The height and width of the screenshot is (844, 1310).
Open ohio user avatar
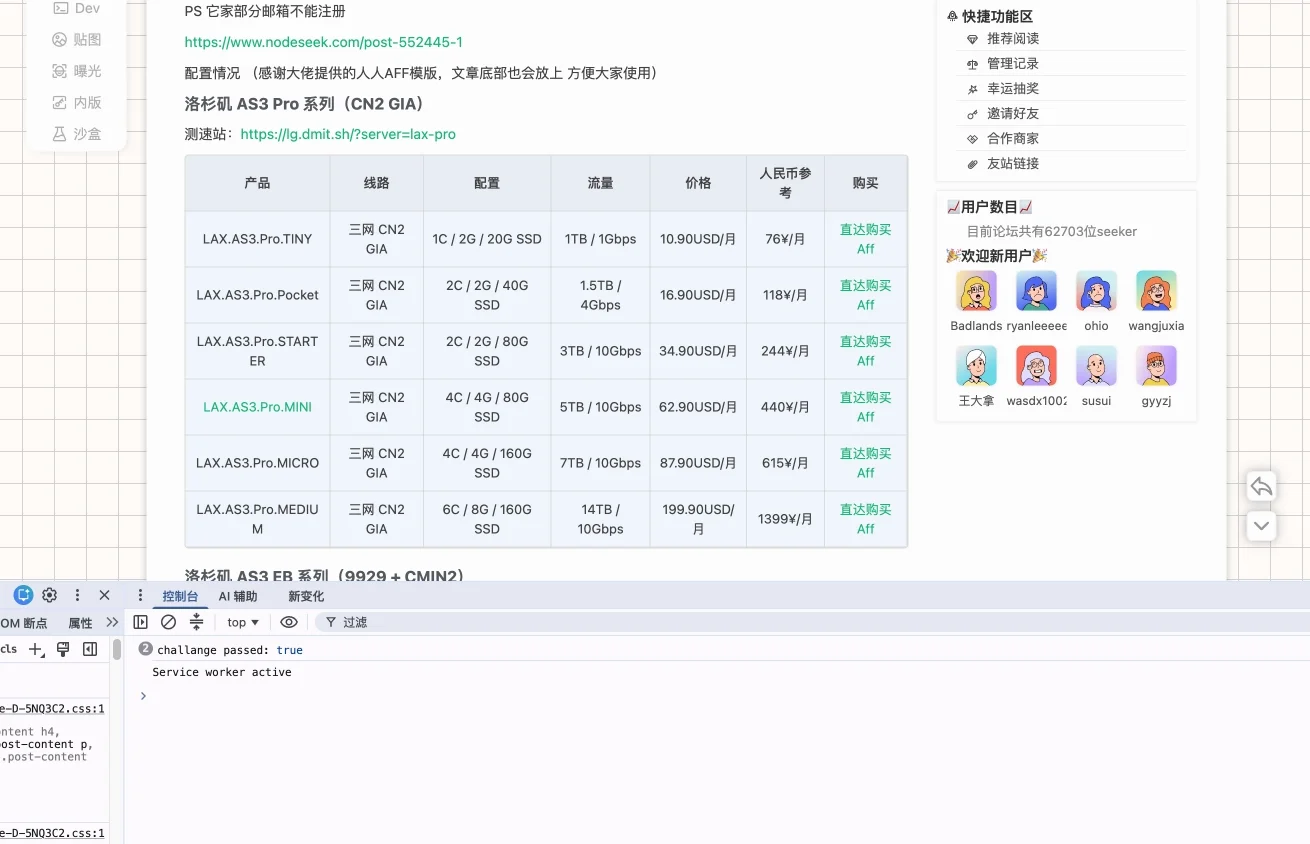[1096, 291]
